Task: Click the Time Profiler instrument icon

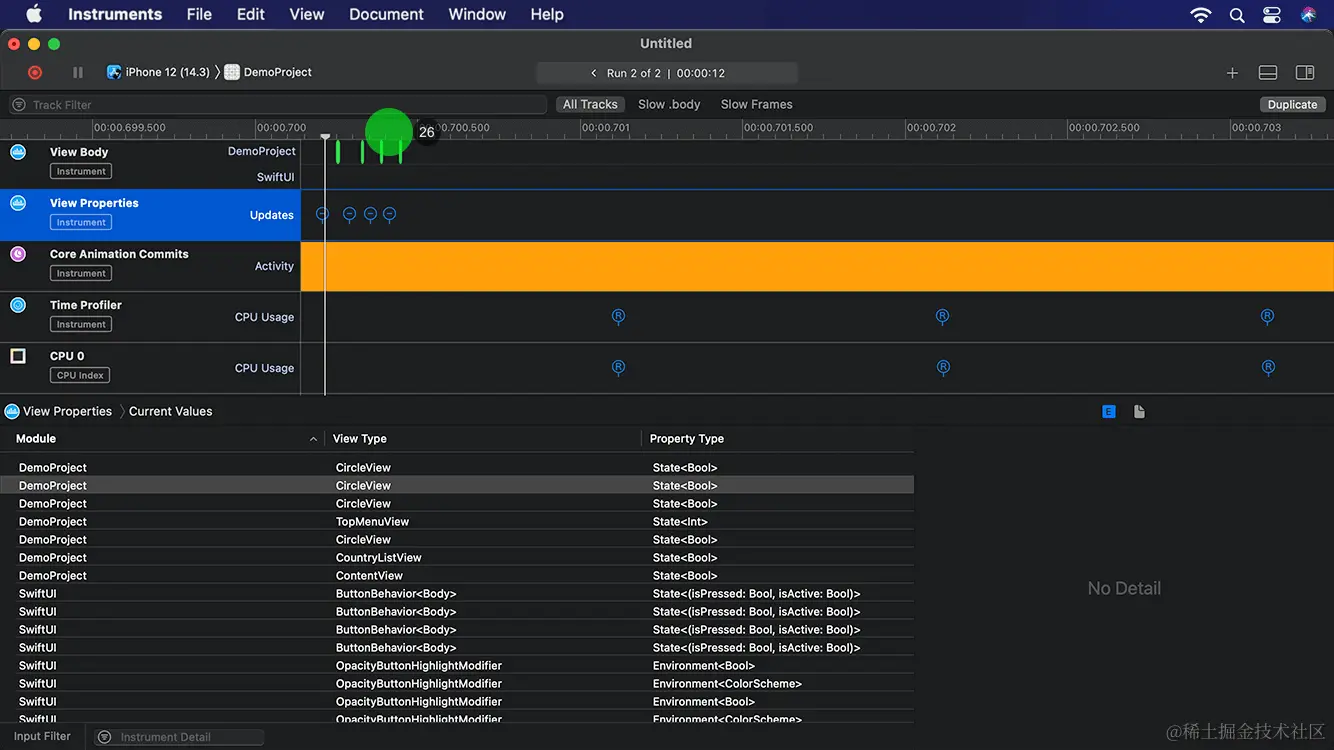Action: tap(18, 305)
